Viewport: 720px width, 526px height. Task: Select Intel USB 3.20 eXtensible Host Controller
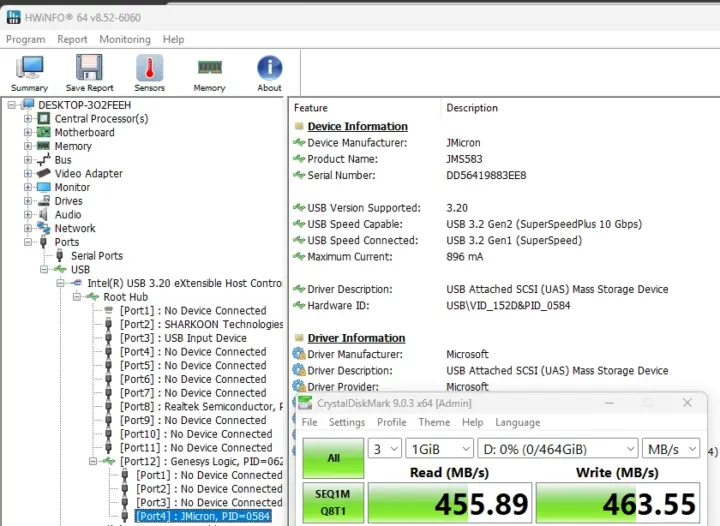[x=185, y=283]
